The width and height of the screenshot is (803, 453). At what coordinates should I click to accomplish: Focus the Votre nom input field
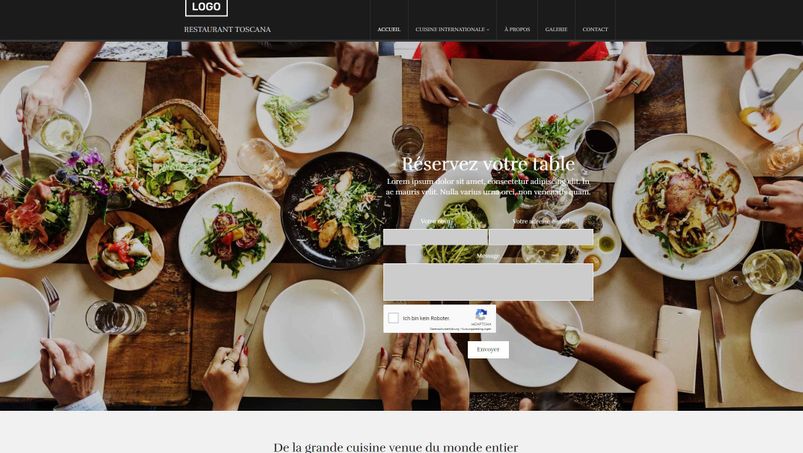tap(435, 237)
